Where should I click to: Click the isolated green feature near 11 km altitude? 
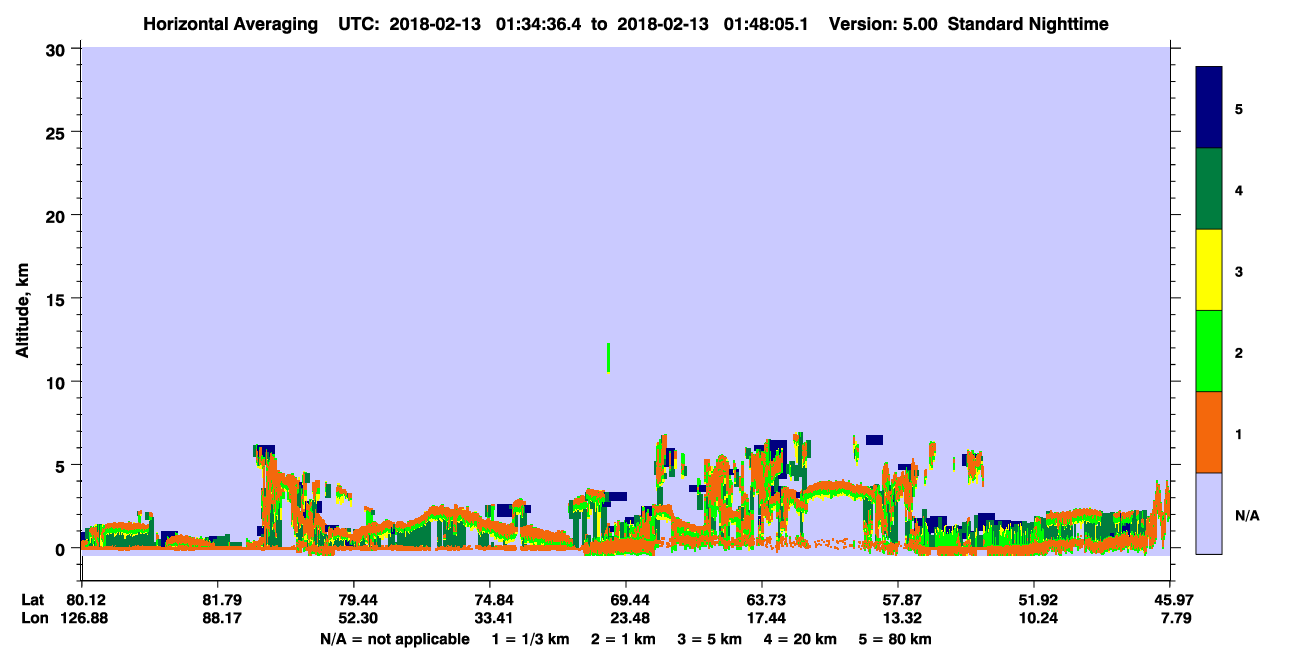click(608, 357)
